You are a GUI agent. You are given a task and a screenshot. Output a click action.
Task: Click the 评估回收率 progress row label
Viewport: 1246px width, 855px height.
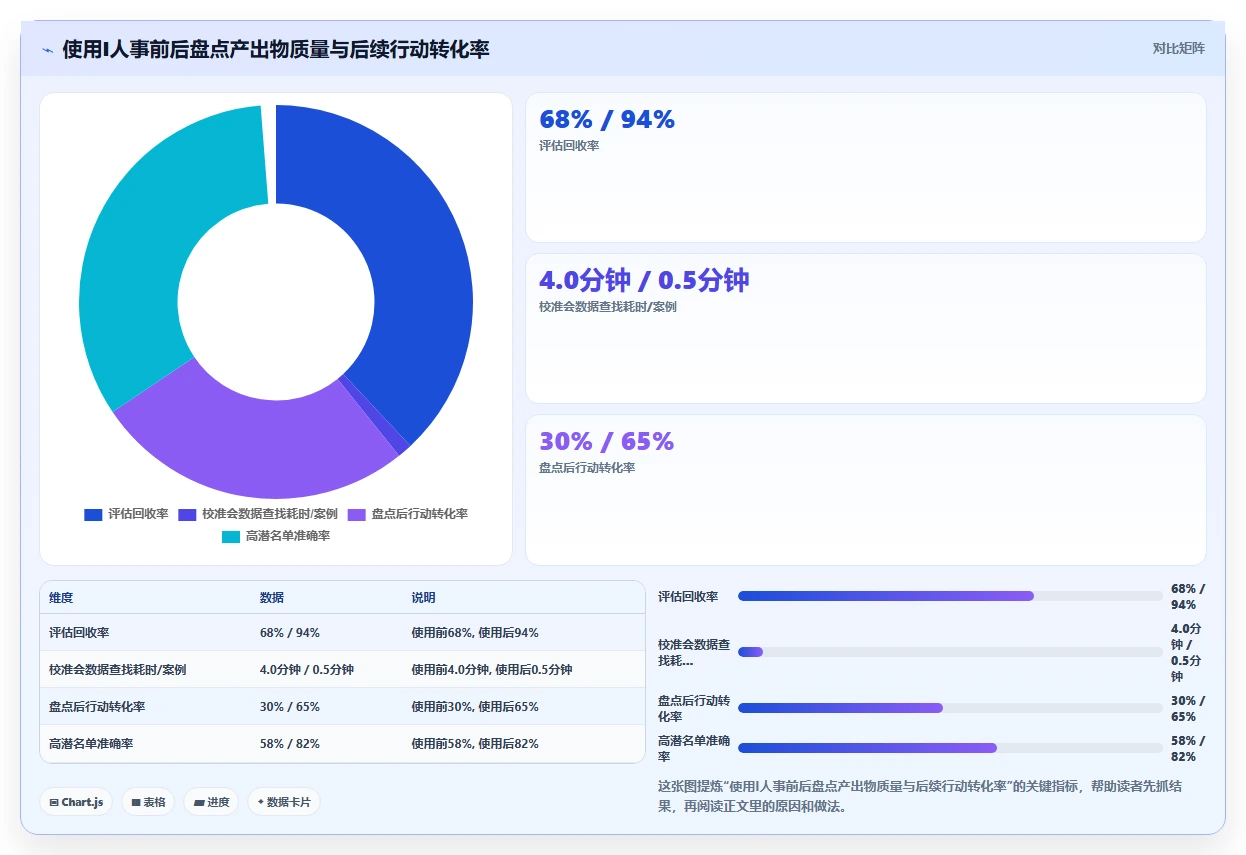688,597
